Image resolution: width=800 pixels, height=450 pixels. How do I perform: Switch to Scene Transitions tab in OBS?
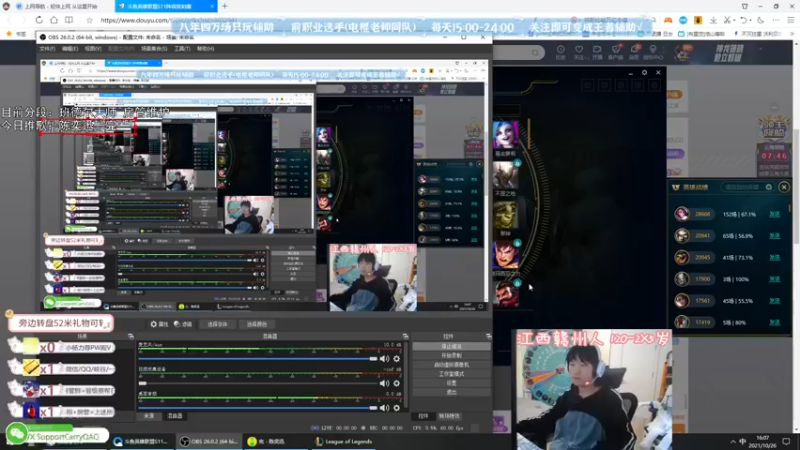449,416
